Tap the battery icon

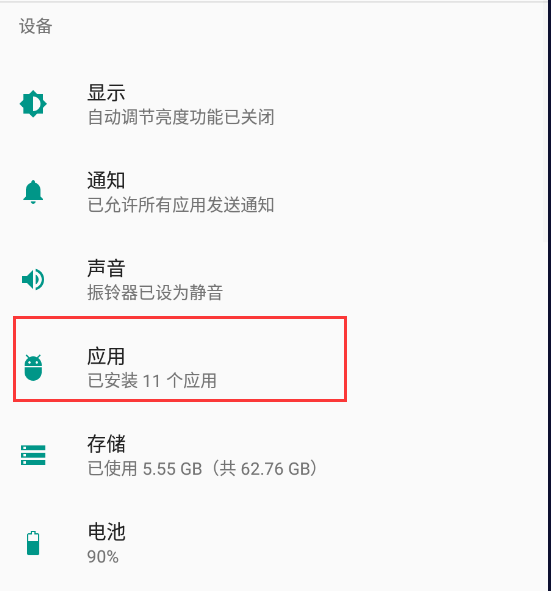[33, 543]
